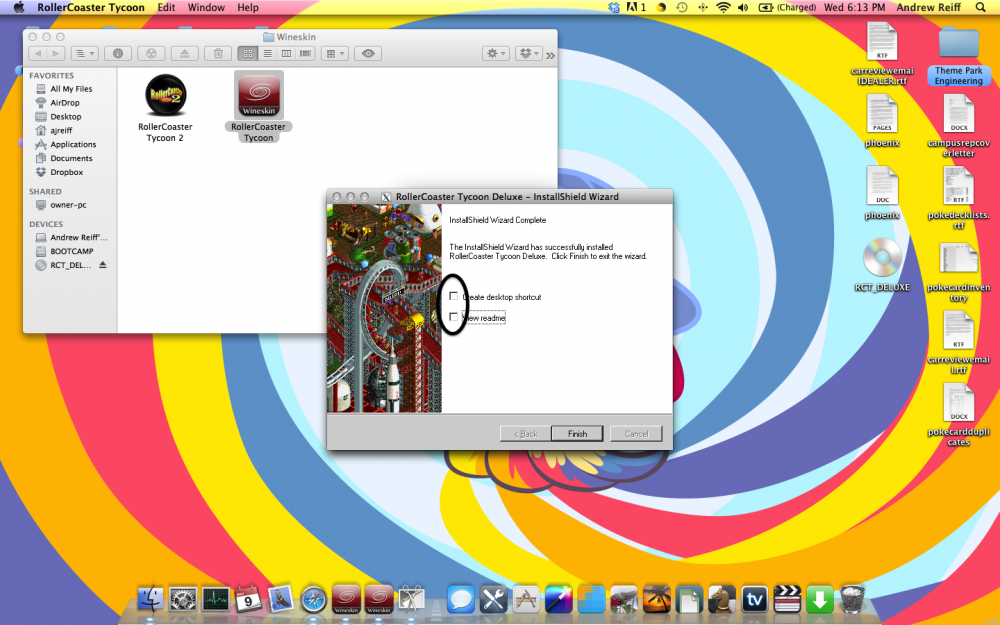
Task: Open the Dropbox toolbar dropdown
Action: 529,53
